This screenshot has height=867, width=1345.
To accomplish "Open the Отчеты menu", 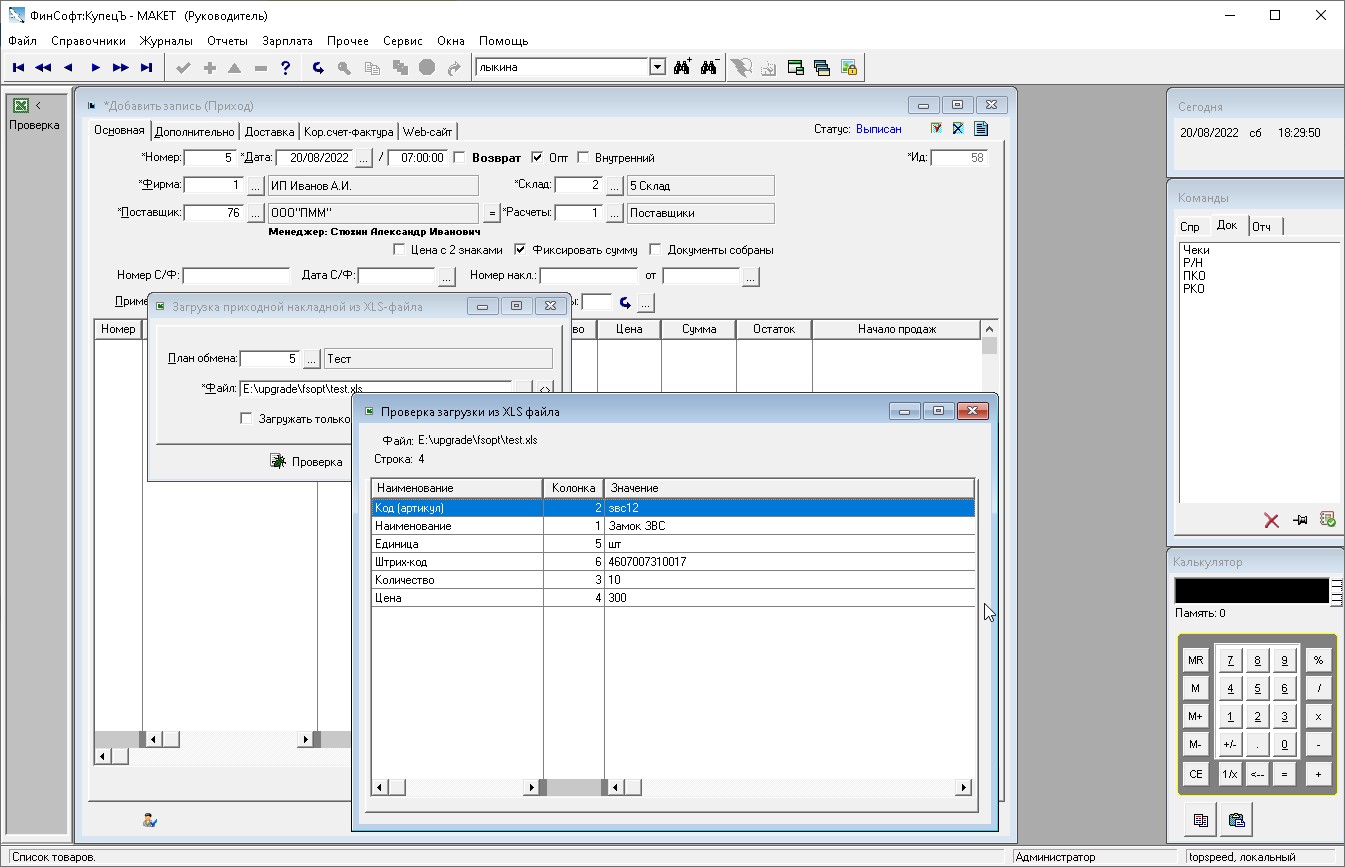I will pyautogui.click(x=227, y=41).
